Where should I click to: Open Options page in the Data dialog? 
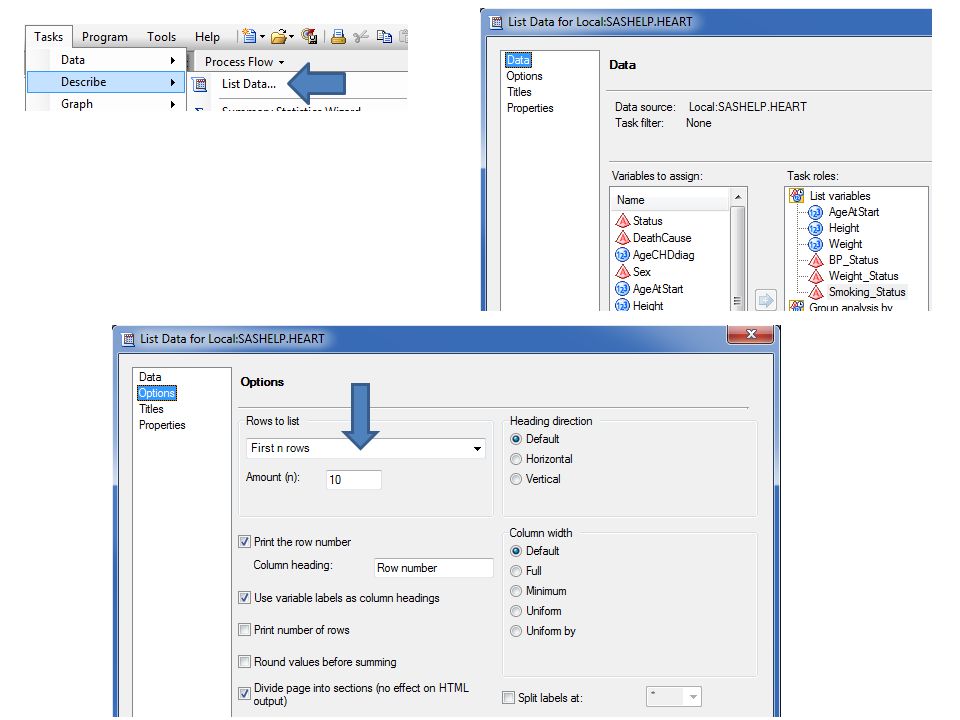click(524, 76)
